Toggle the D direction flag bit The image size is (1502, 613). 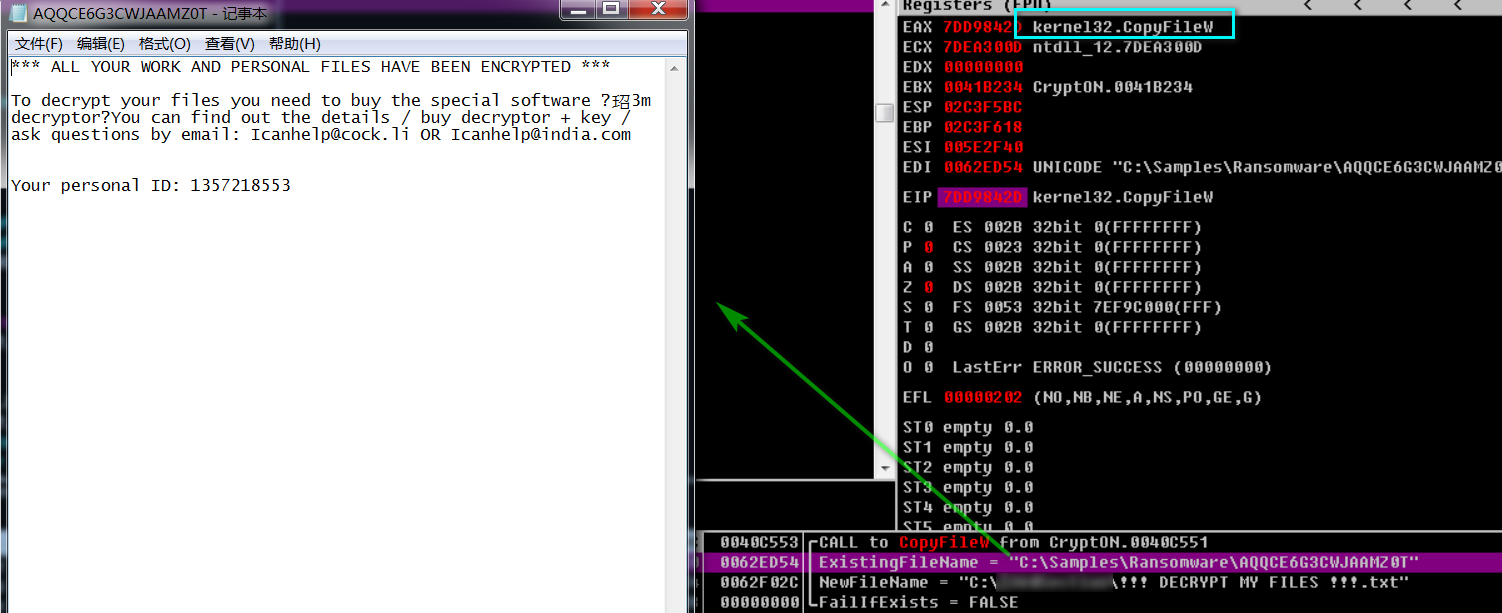[928, 347]
